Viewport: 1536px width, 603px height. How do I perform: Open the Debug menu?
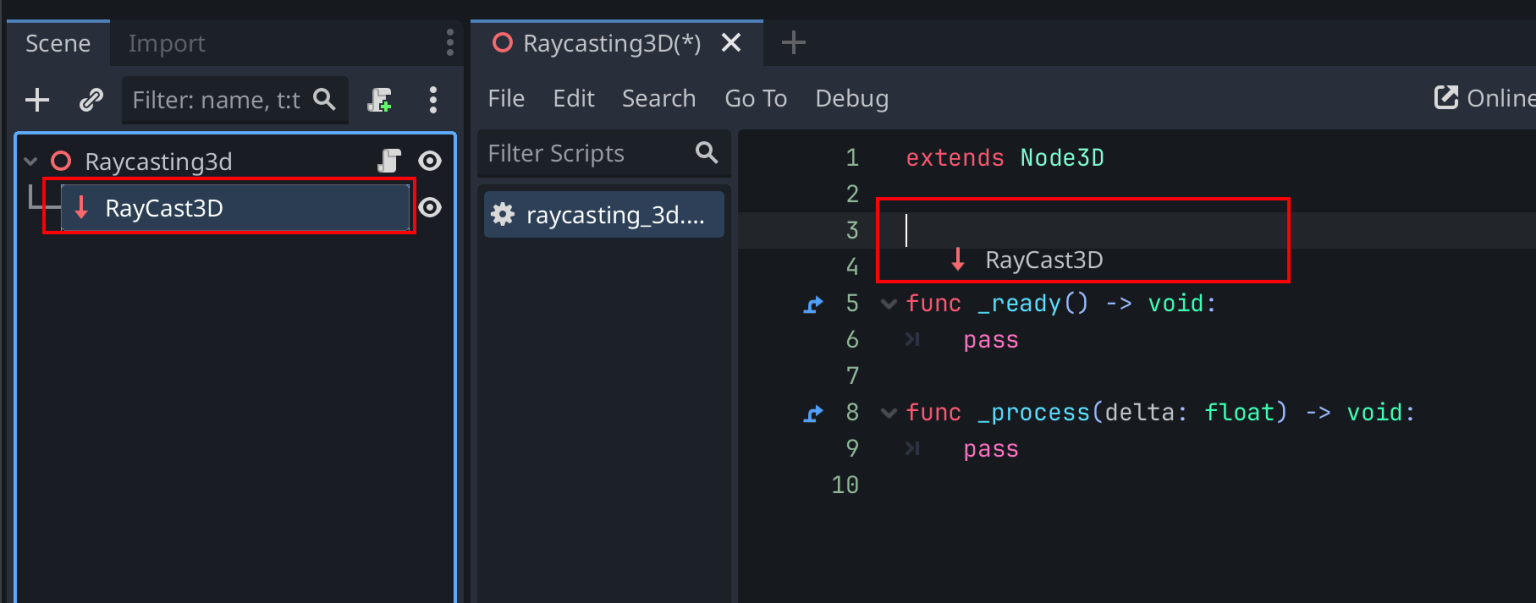[851, 98]
